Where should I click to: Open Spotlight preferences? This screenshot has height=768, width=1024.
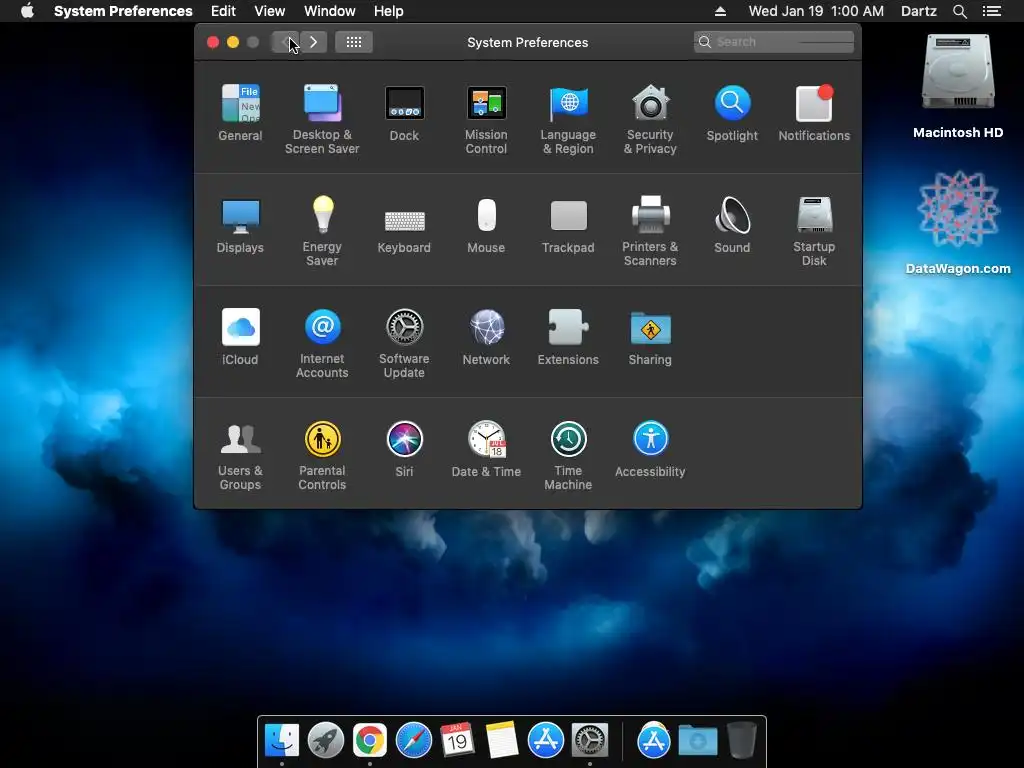[732, 112]
